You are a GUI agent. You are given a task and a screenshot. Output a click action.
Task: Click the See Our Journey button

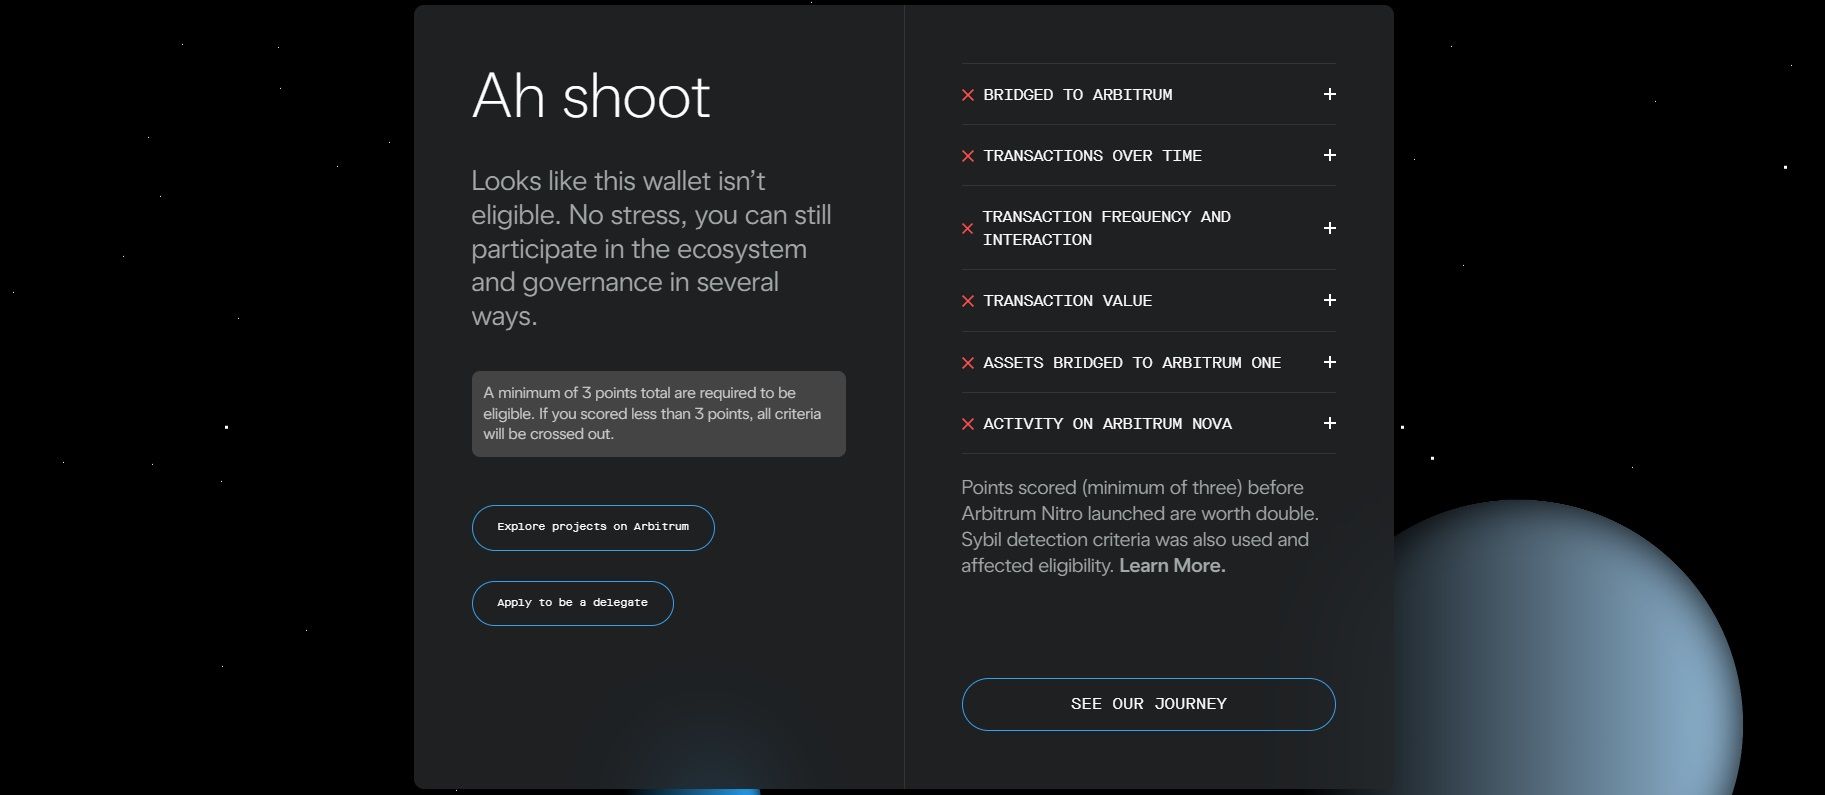(x=1148, y=704)
